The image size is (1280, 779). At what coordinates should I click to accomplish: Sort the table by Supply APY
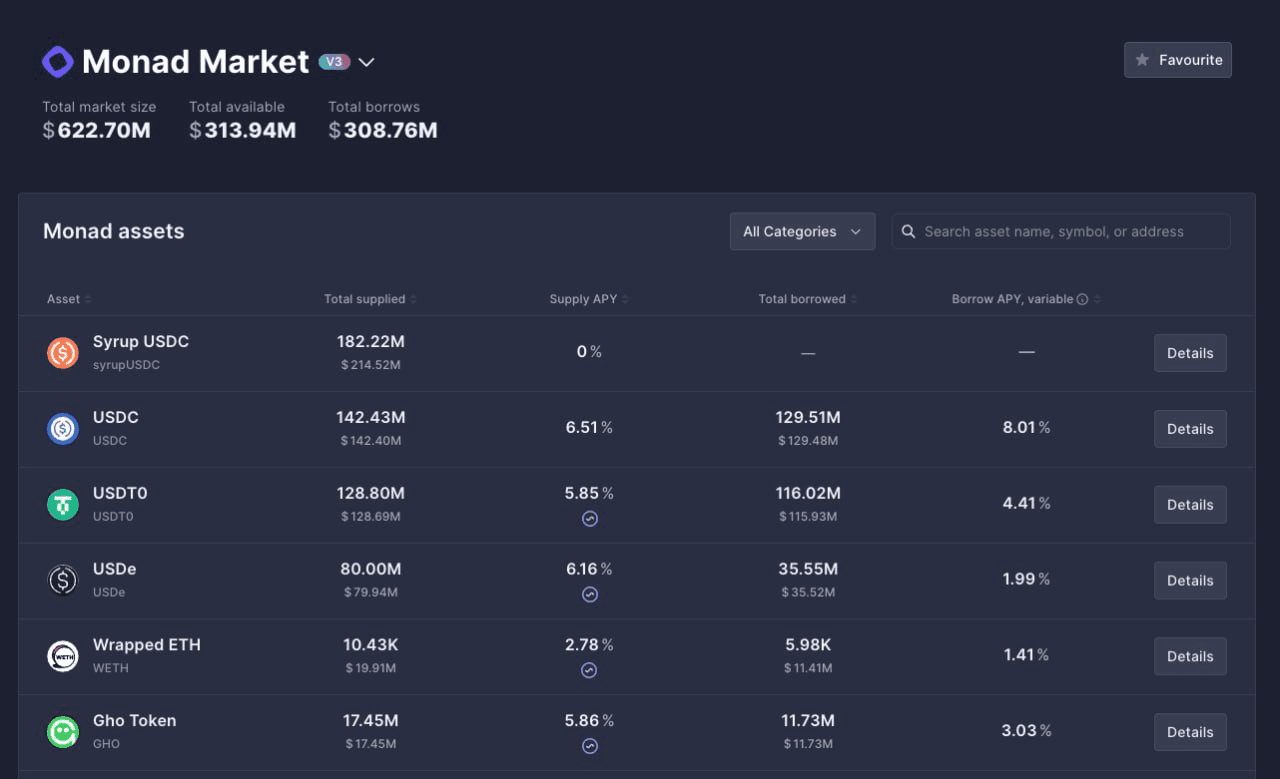click(589, 299)
